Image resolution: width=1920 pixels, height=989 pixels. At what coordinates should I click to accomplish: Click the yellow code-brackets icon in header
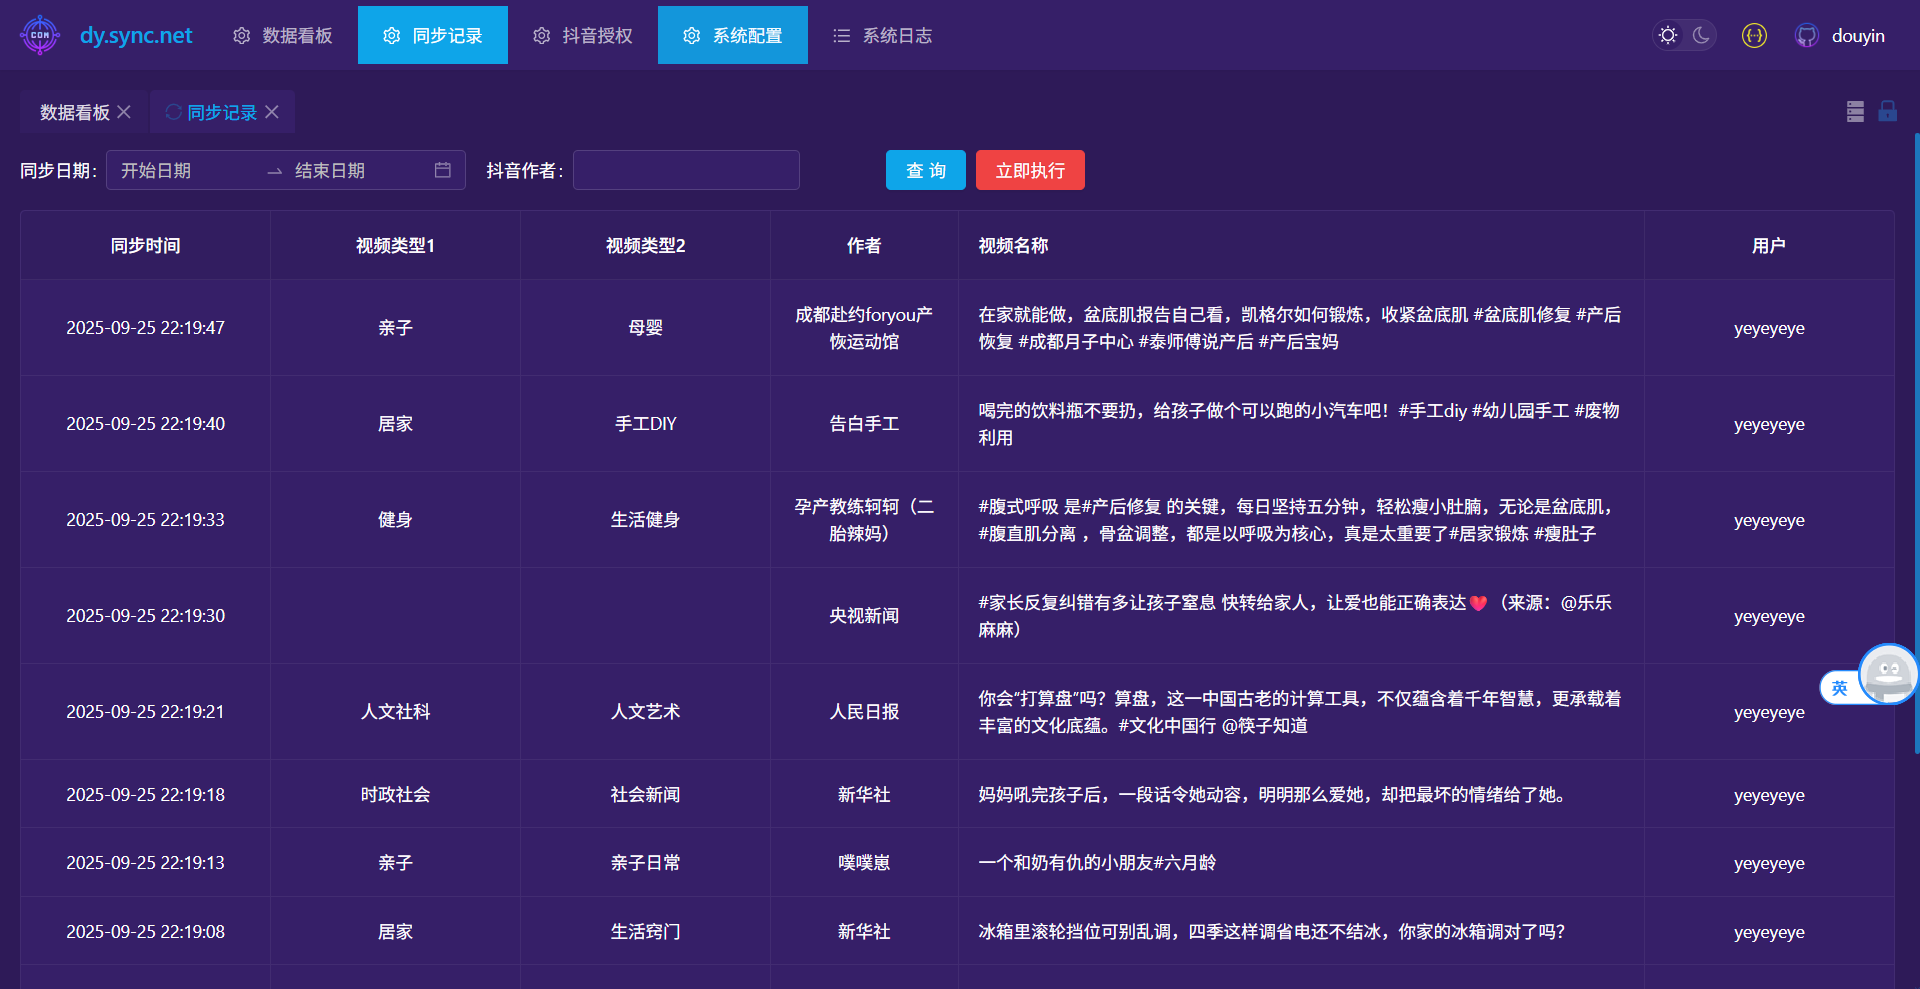1754,35
